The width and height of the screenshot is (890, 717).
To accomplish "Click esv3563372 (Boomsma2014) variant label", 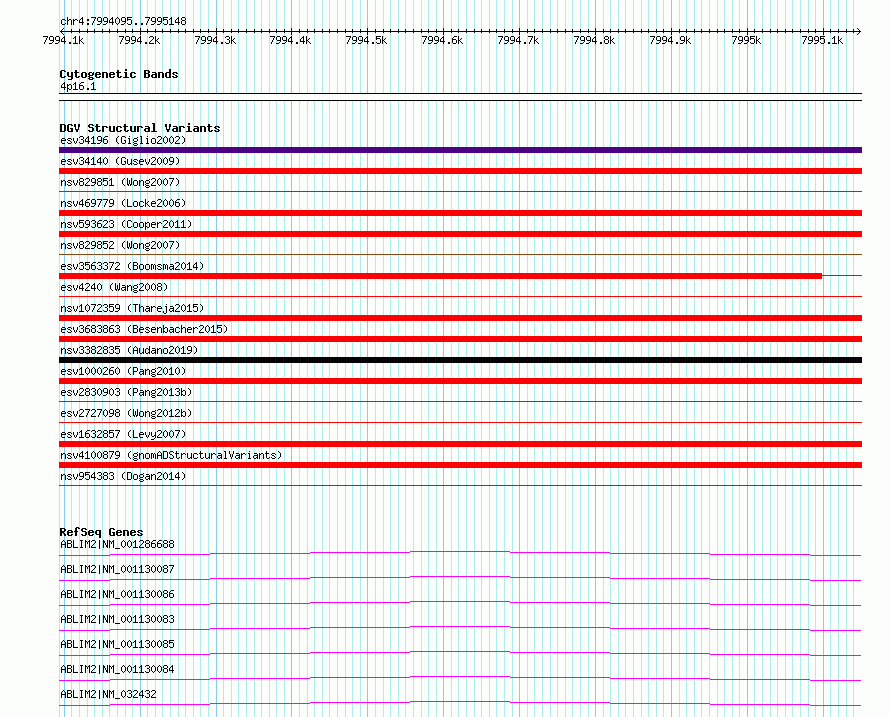I will (132, 266).
